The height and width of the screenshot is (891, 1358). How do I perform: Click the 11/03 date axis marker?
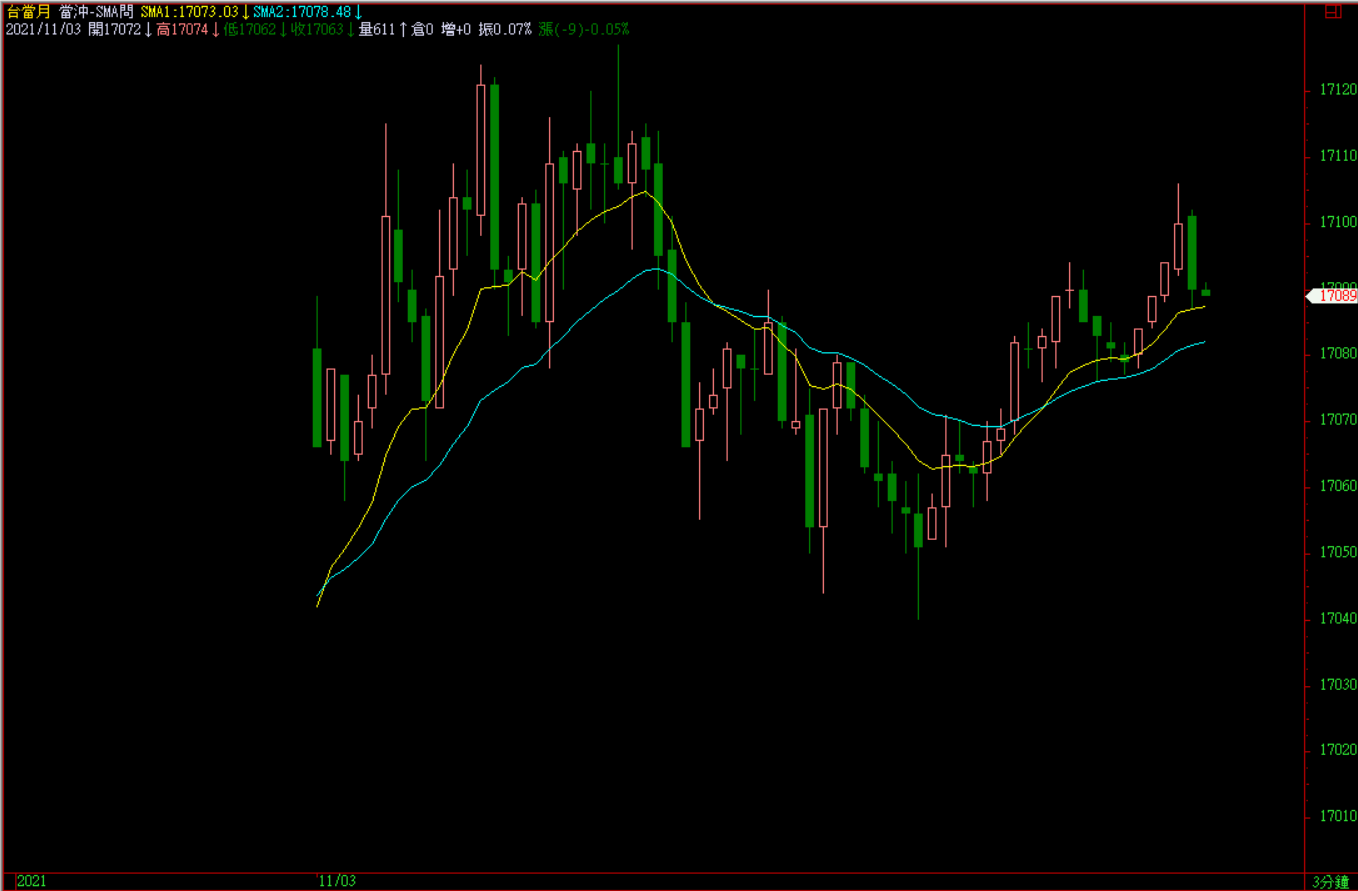(338, 881)
